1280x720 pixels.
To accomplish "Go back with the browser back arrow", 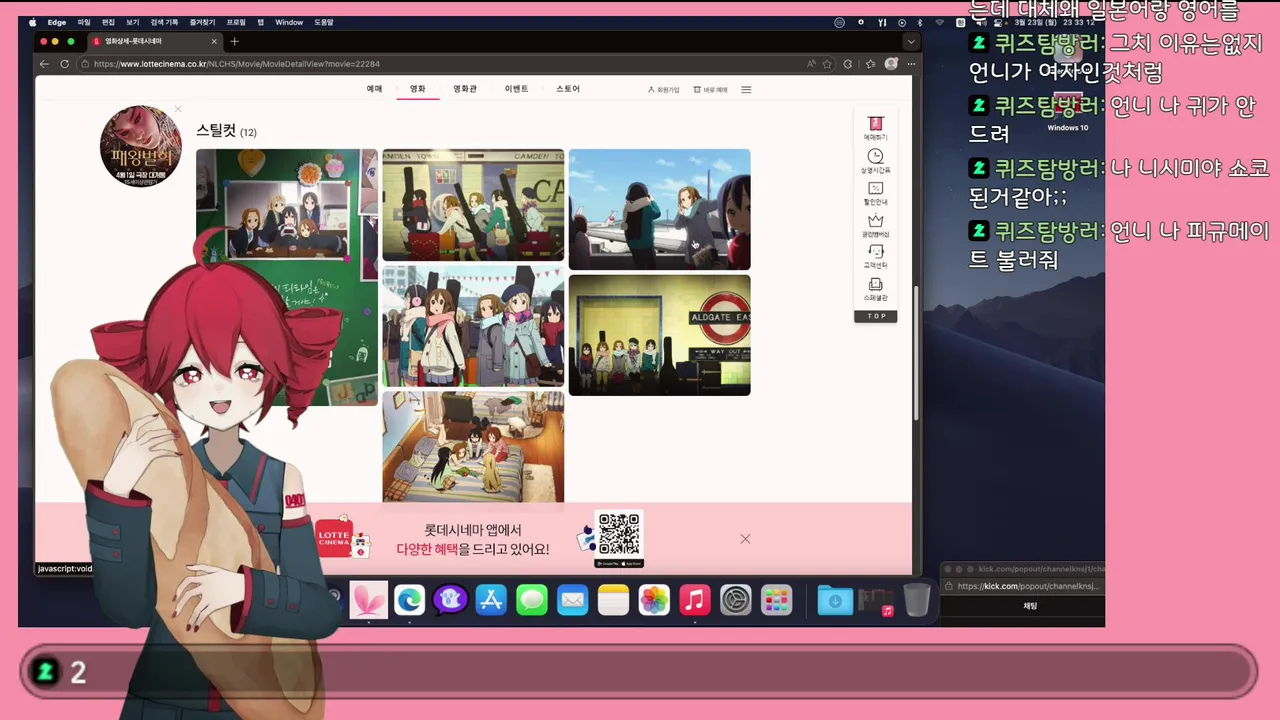I will [44, 63].
